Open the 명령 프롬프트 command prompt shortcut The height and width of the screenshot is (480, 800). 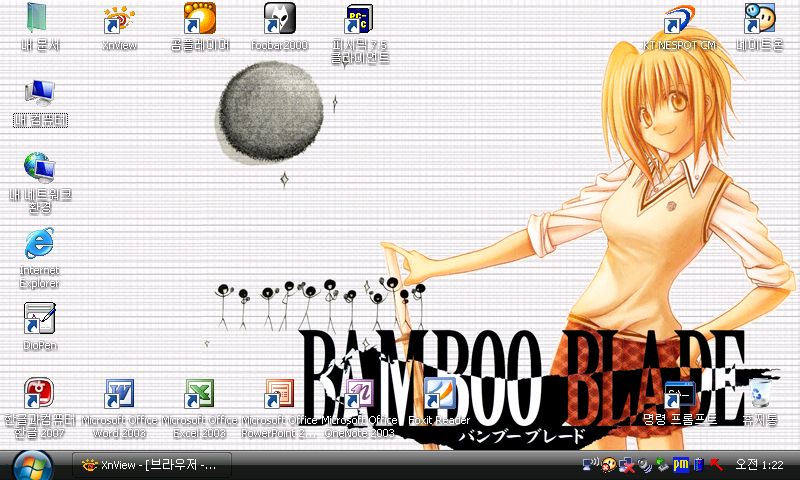point(680,394)
